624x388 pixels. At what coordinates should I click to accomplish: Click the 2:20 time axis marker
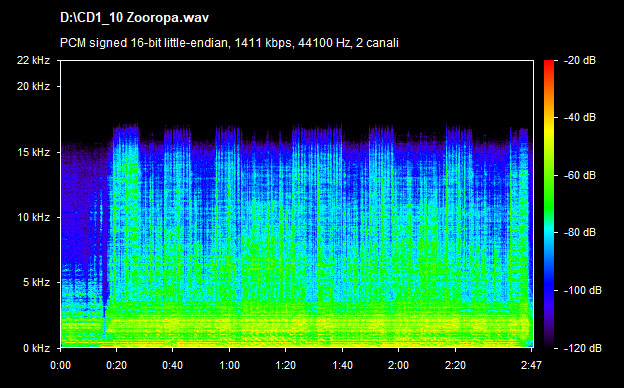click(455, 365)
